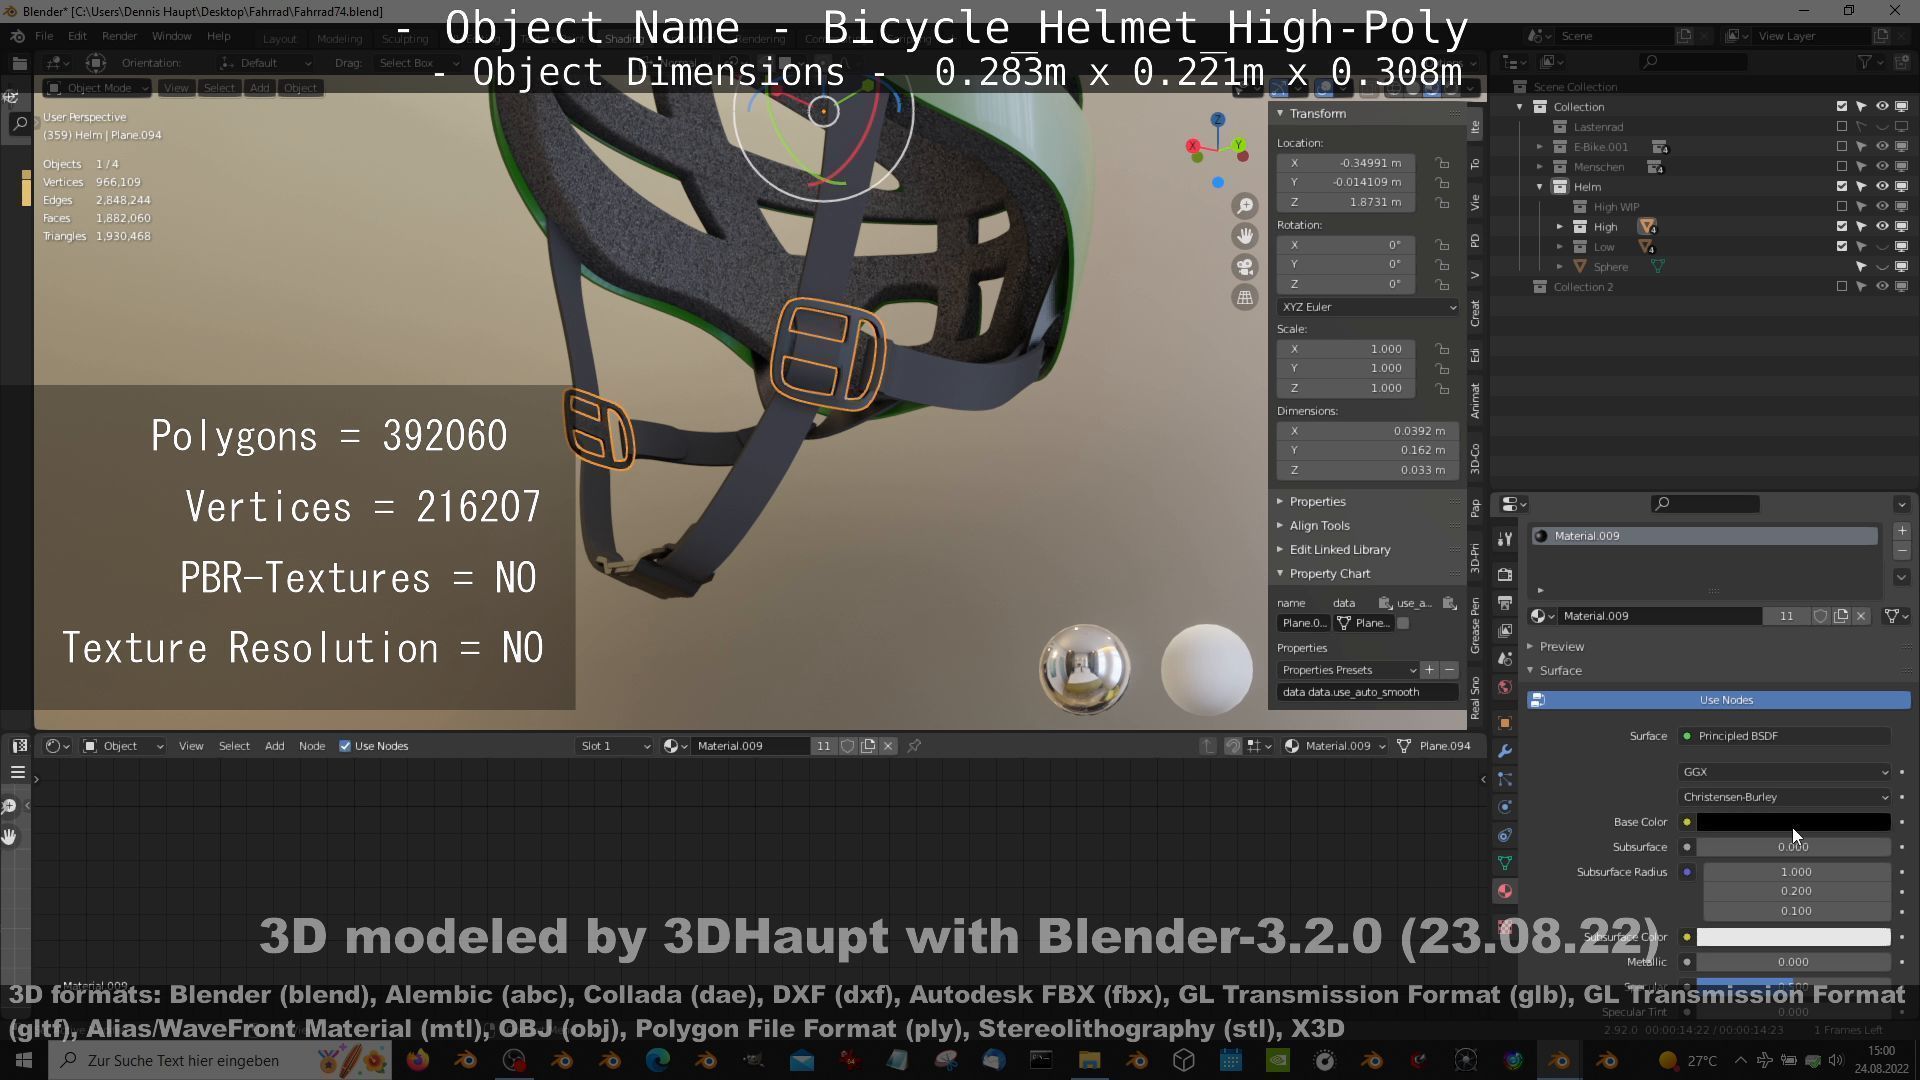Open the Material properties tab
Viewport: 1920px width, 1080px height.
coord(1505,891)
